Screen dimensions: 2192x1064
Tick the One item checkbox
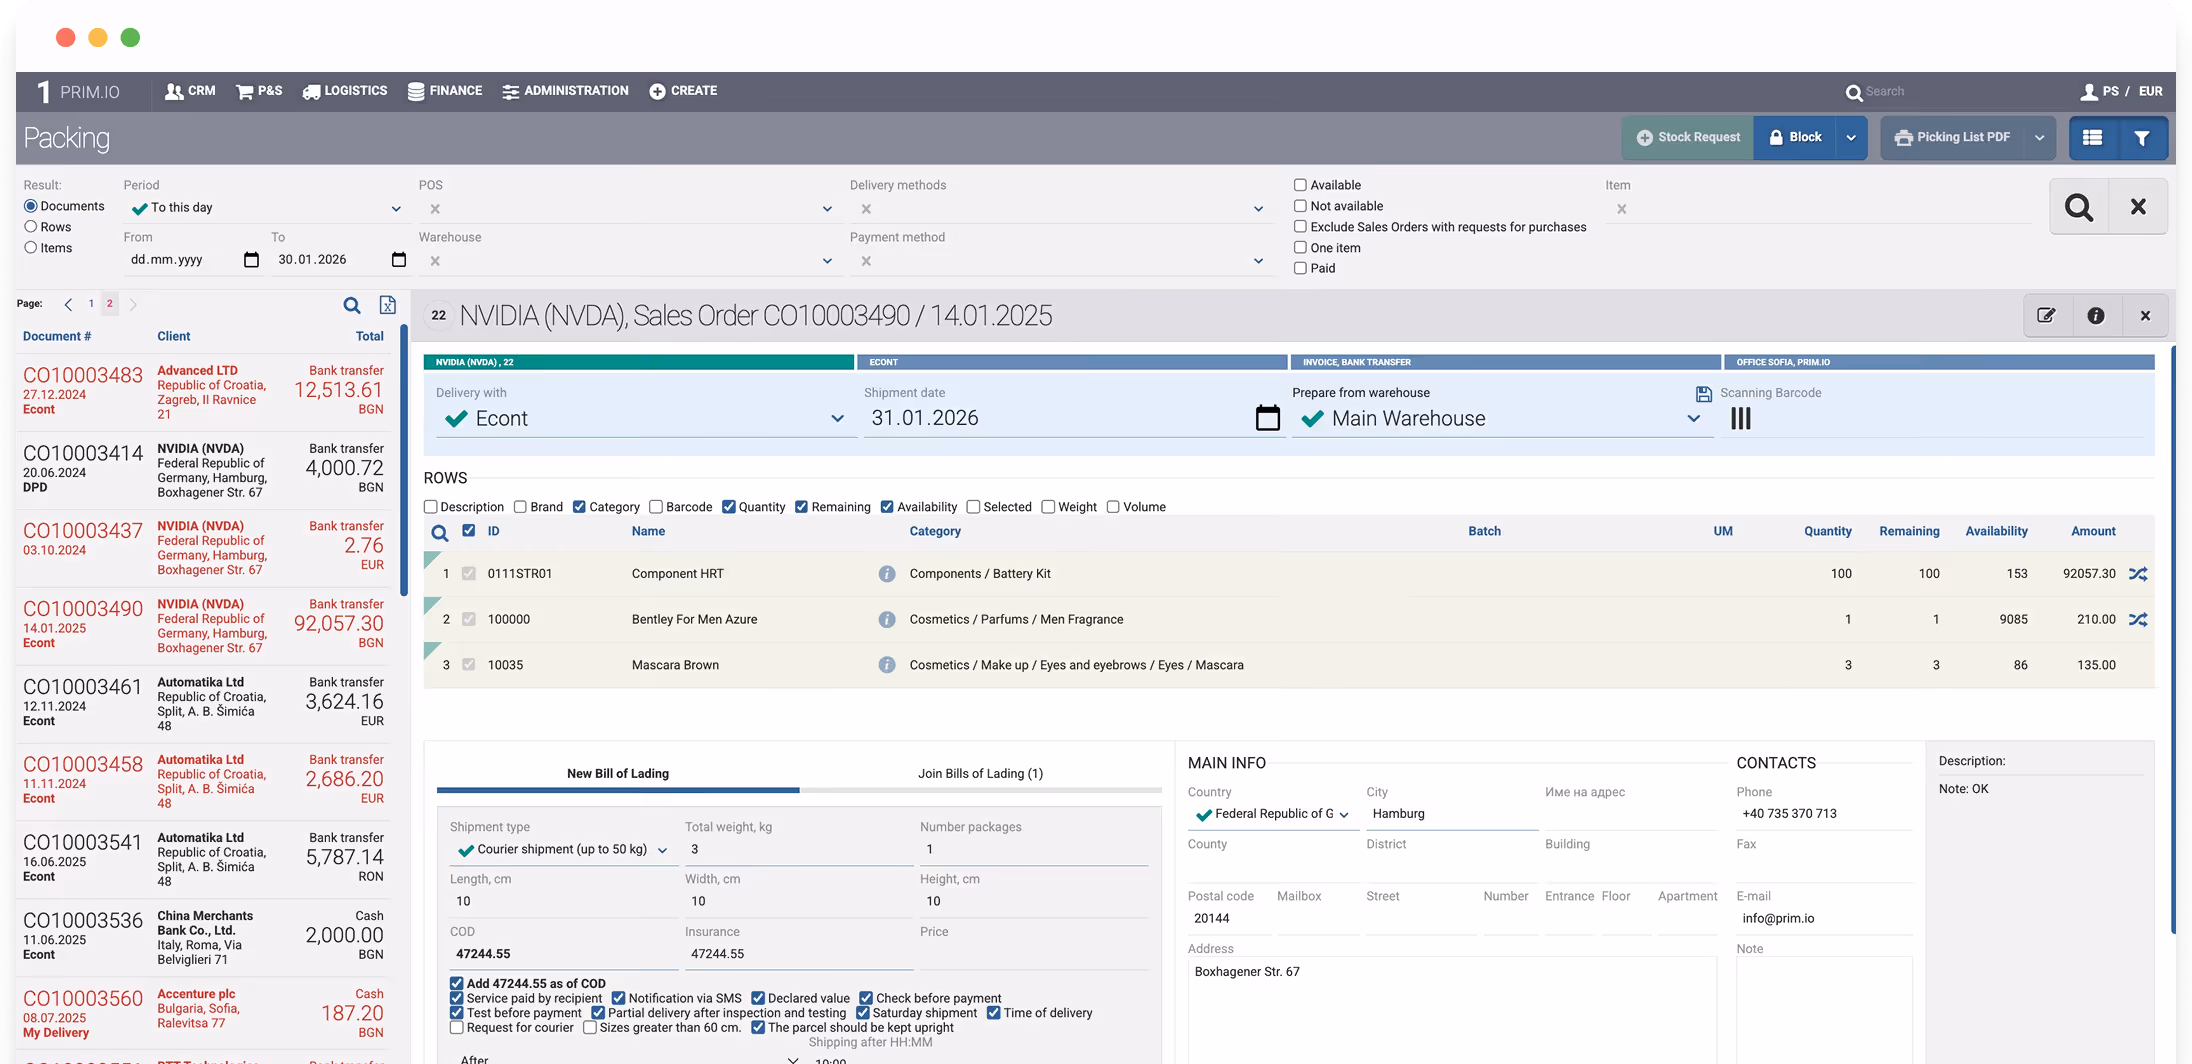(x=1300, y=248)
